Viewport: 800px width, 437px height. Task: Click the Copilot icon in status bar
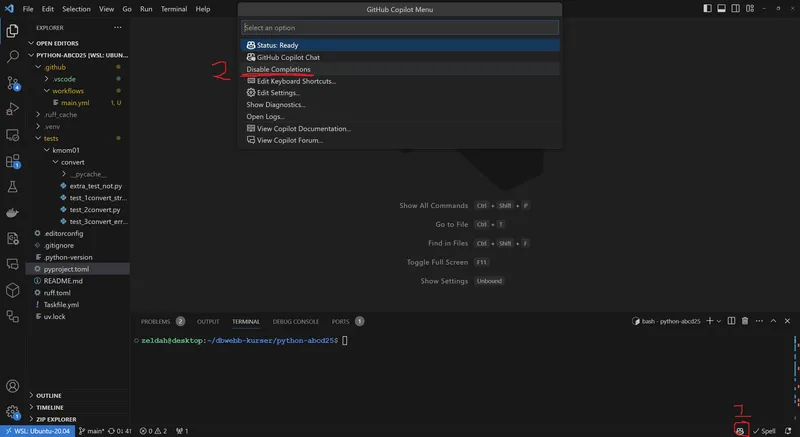(740, 431)
